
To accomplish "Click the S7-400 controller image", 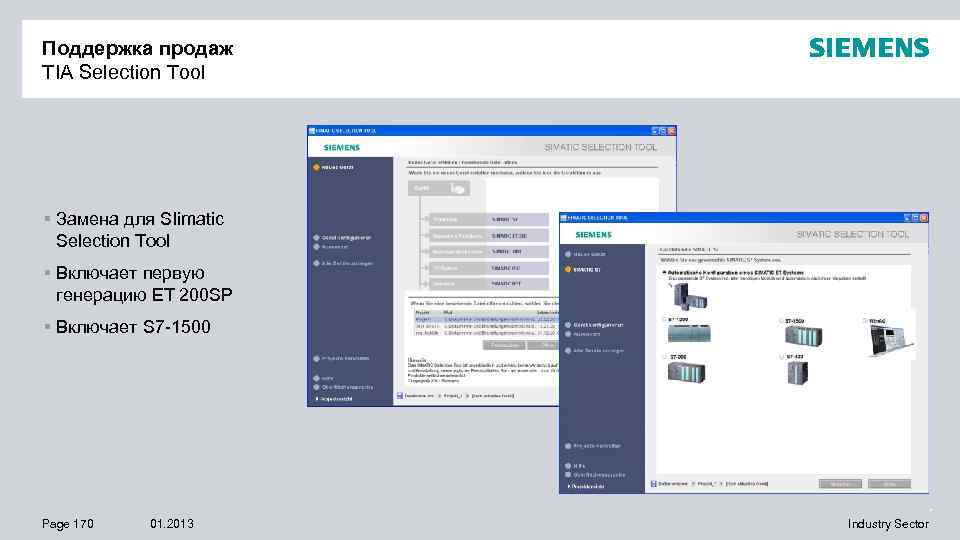I will click(798, 372).
